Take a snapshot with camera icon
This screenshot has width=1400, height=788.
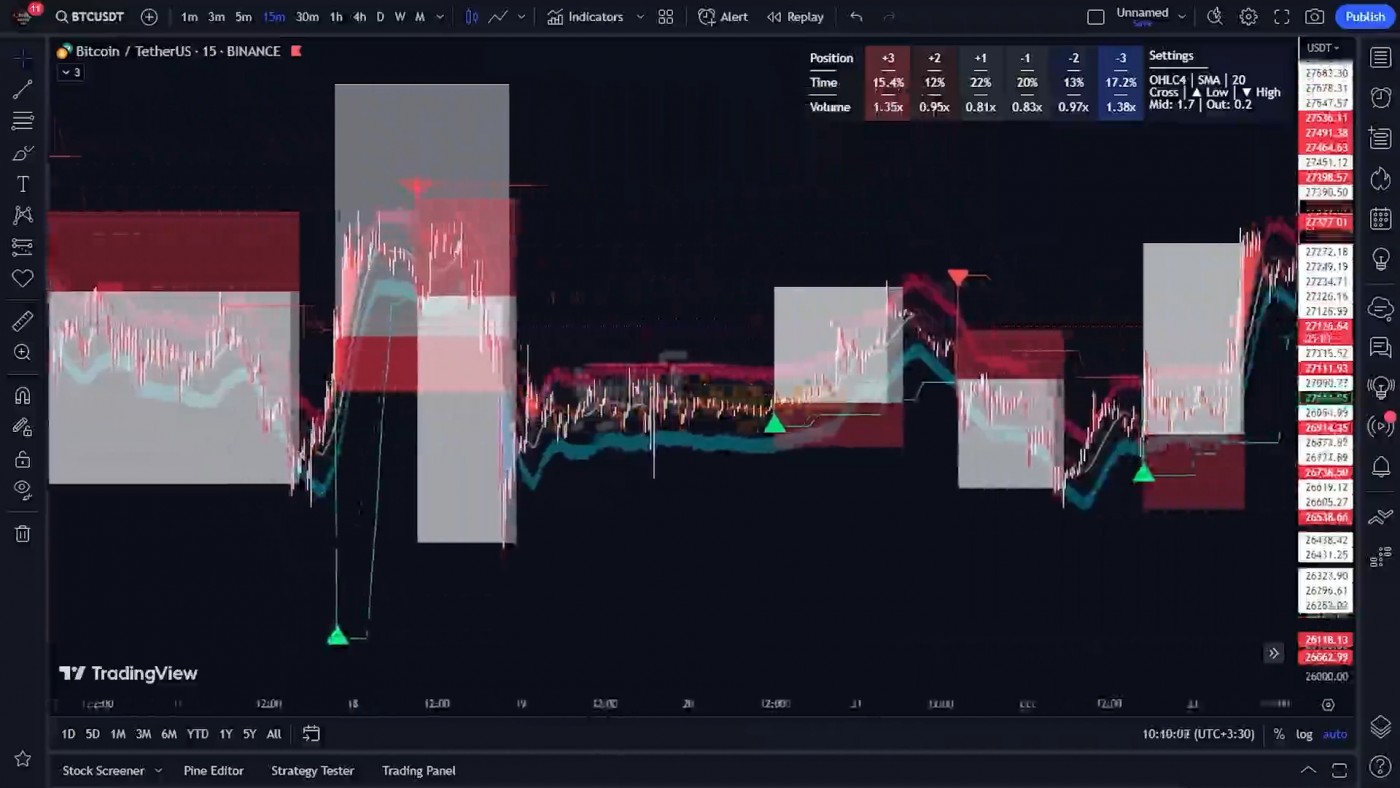(1315, 17)
